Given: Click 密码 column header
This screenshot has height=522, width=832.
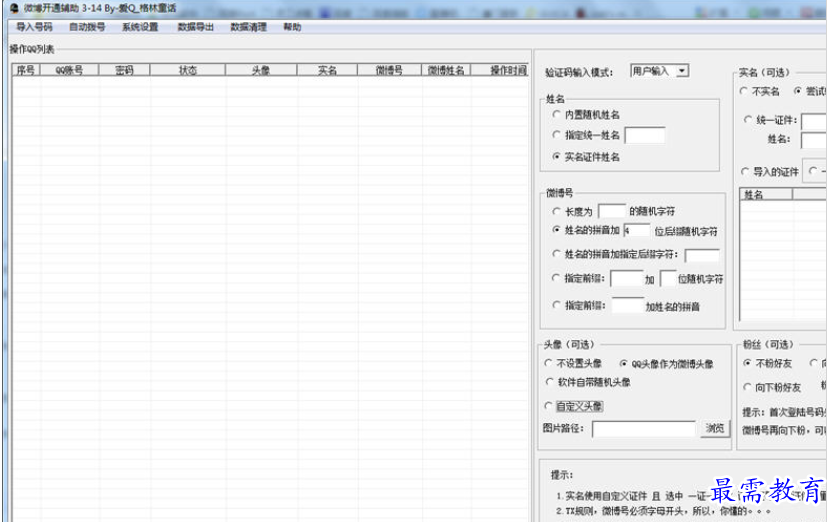Looking at the screenshot, I should 124,69.
